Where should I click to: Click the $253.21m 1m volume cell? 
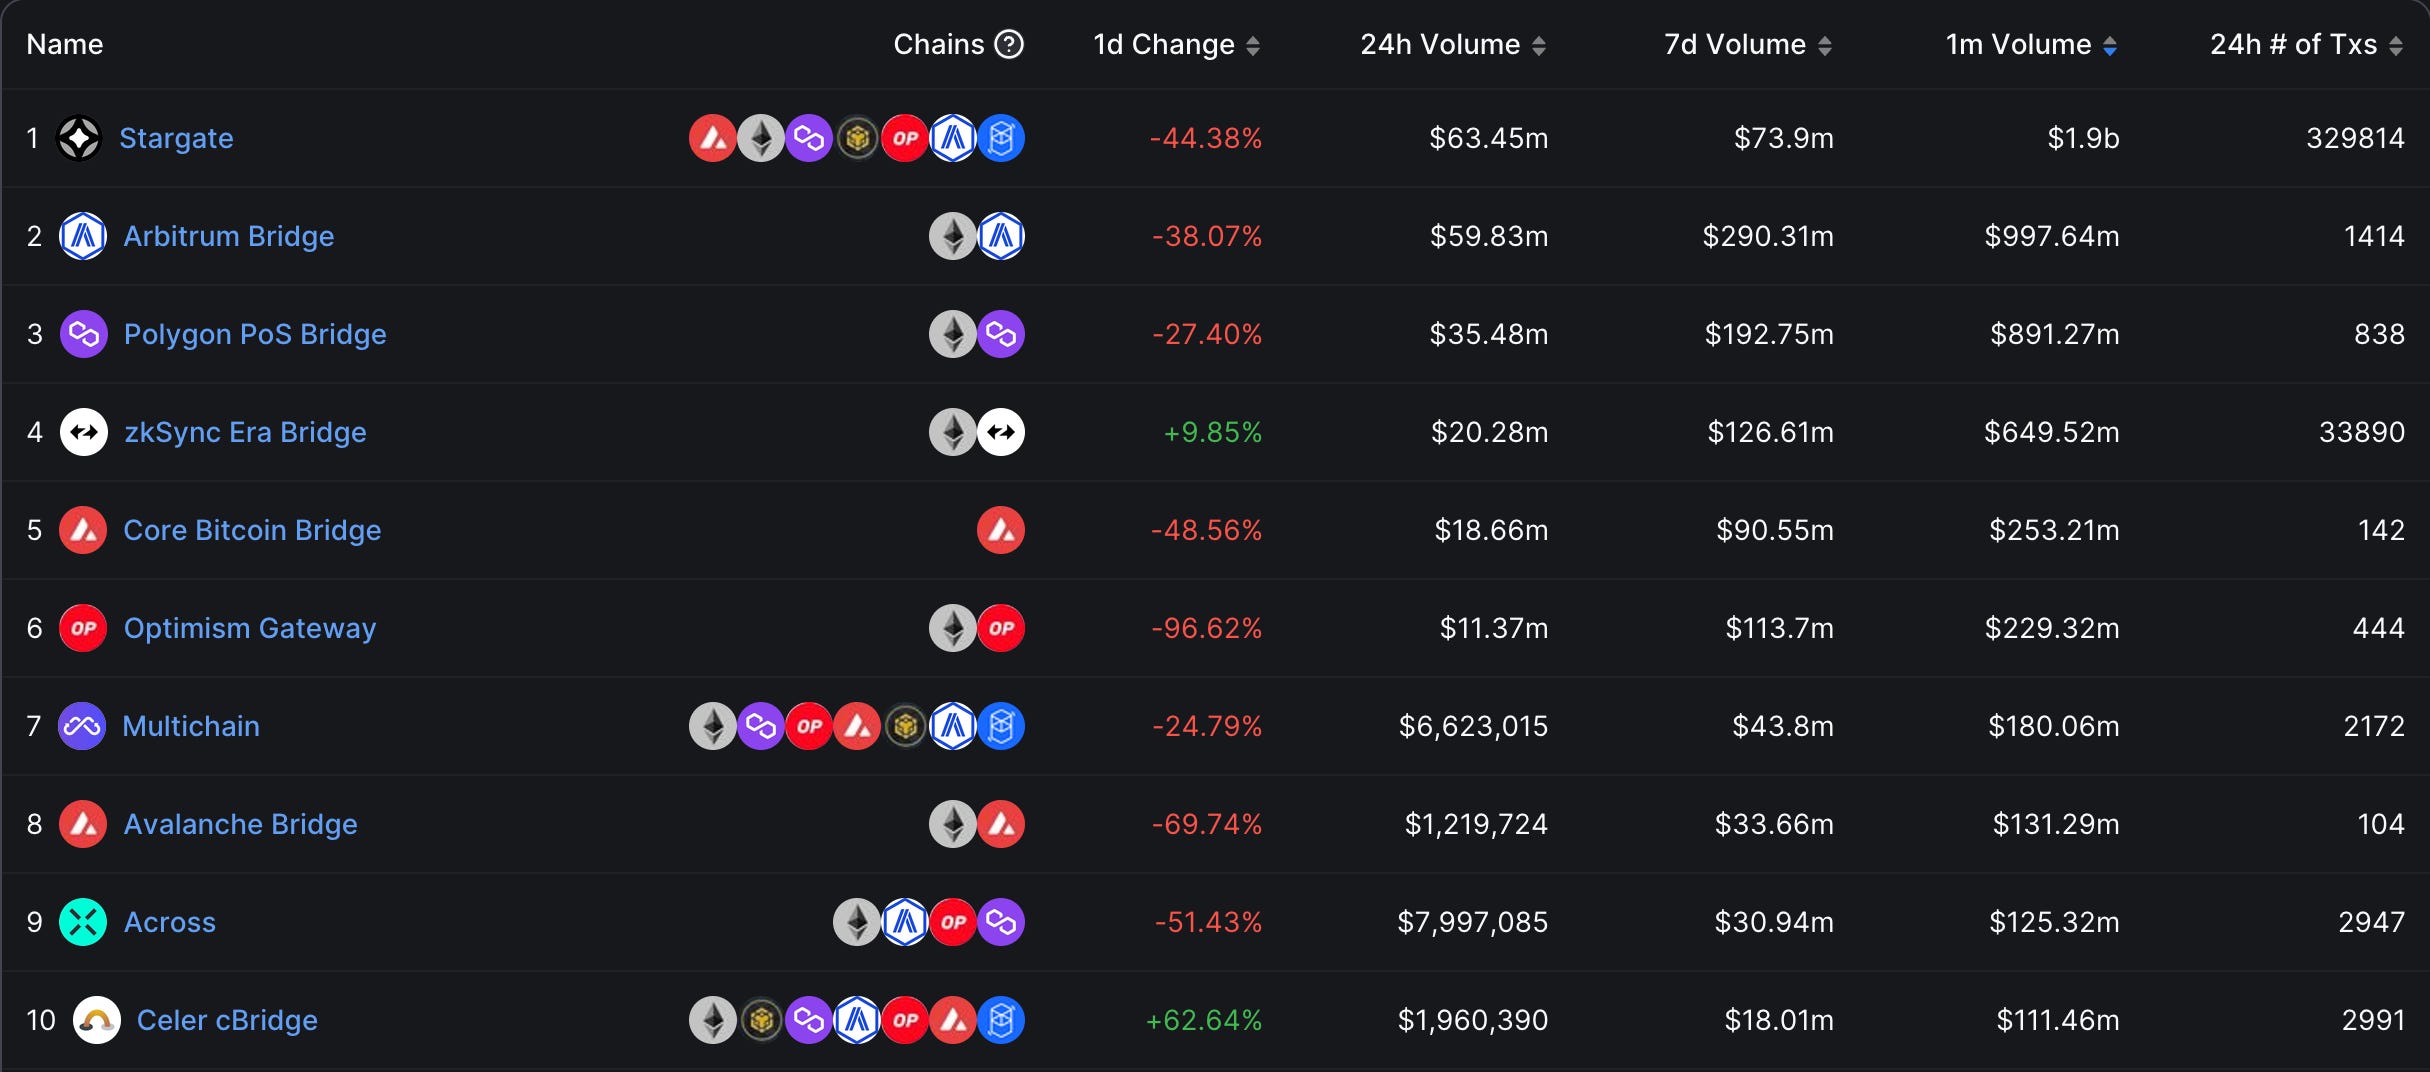(x=2054, y=530)
